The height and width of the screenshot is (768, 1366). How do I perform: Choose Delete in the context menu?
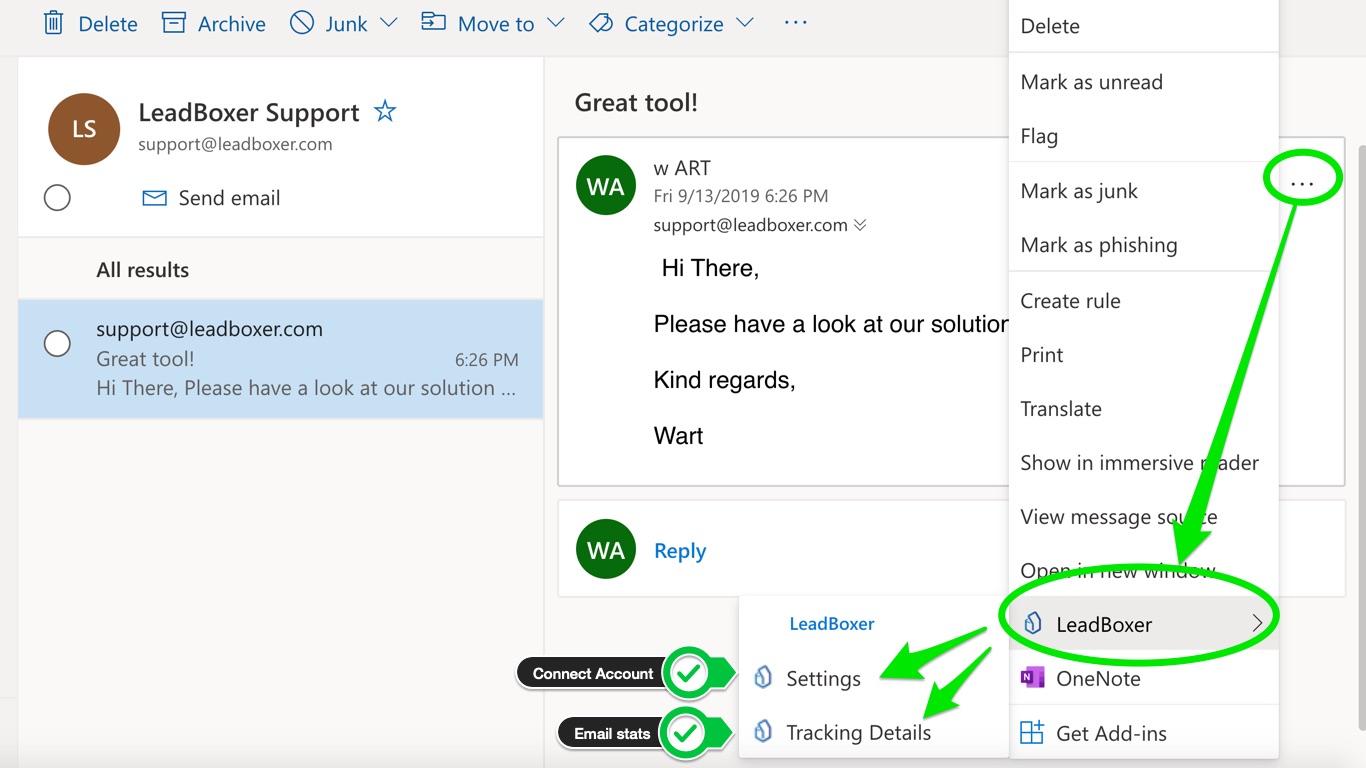[1144, 26]
